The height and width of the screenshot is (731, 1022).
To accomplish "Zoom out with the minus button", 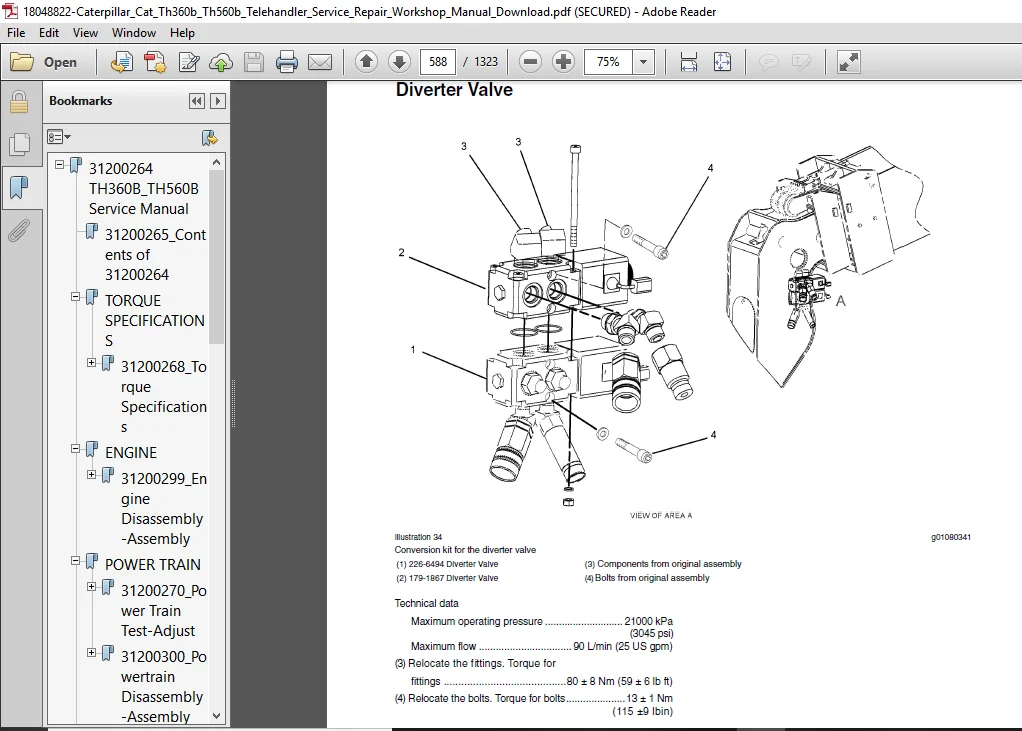I will pyautogui.click(x=531, y=62).
